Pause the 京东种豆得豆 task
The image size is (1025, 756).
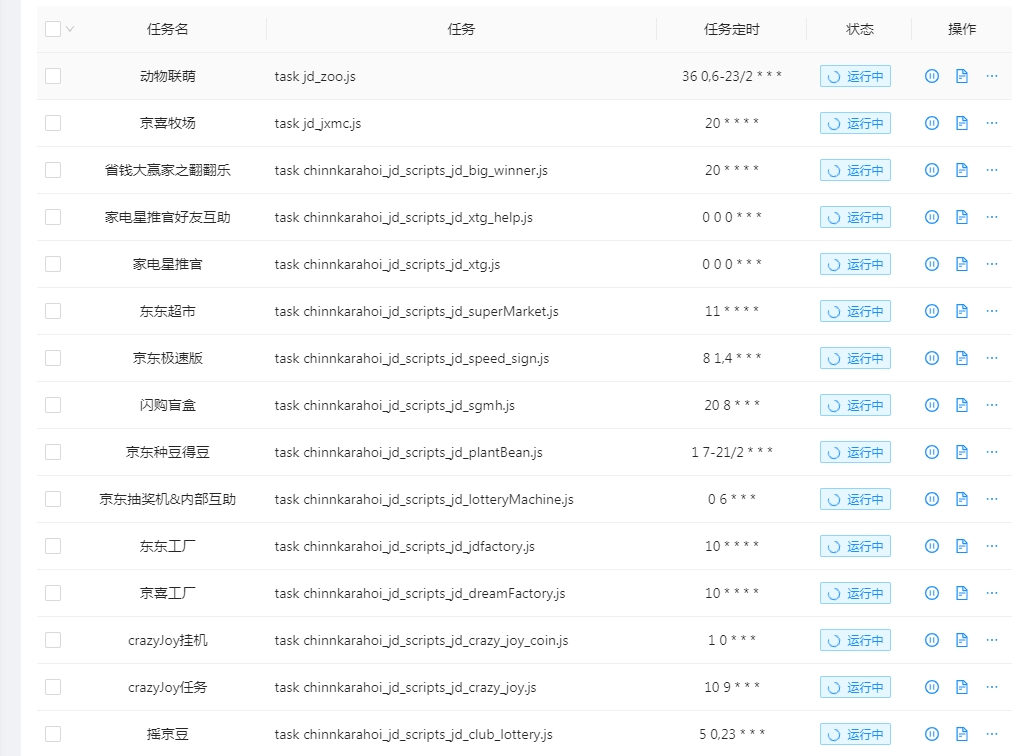point(931,452)
